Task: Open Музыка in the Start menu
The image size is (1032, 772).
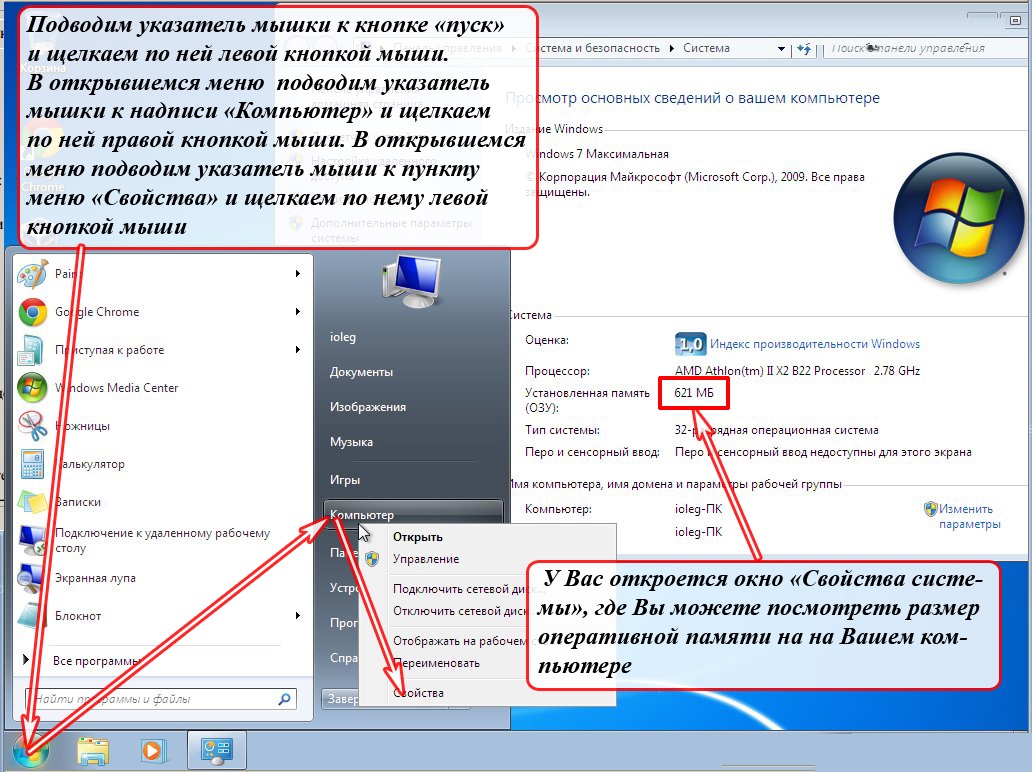Action: pyautogui.click(x=351, y=442)
